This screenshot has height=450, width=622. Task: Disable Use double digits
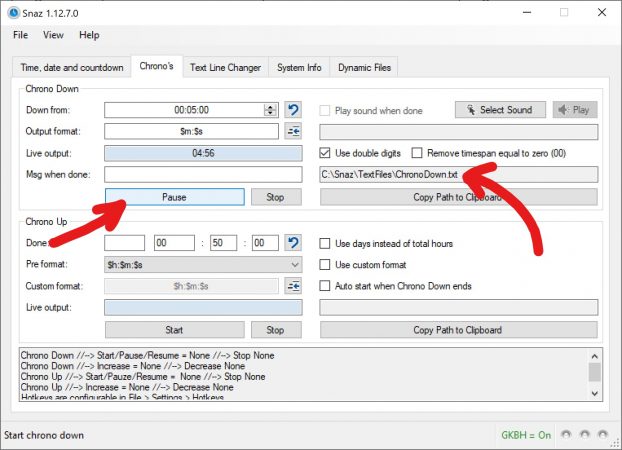click(325, 153)
